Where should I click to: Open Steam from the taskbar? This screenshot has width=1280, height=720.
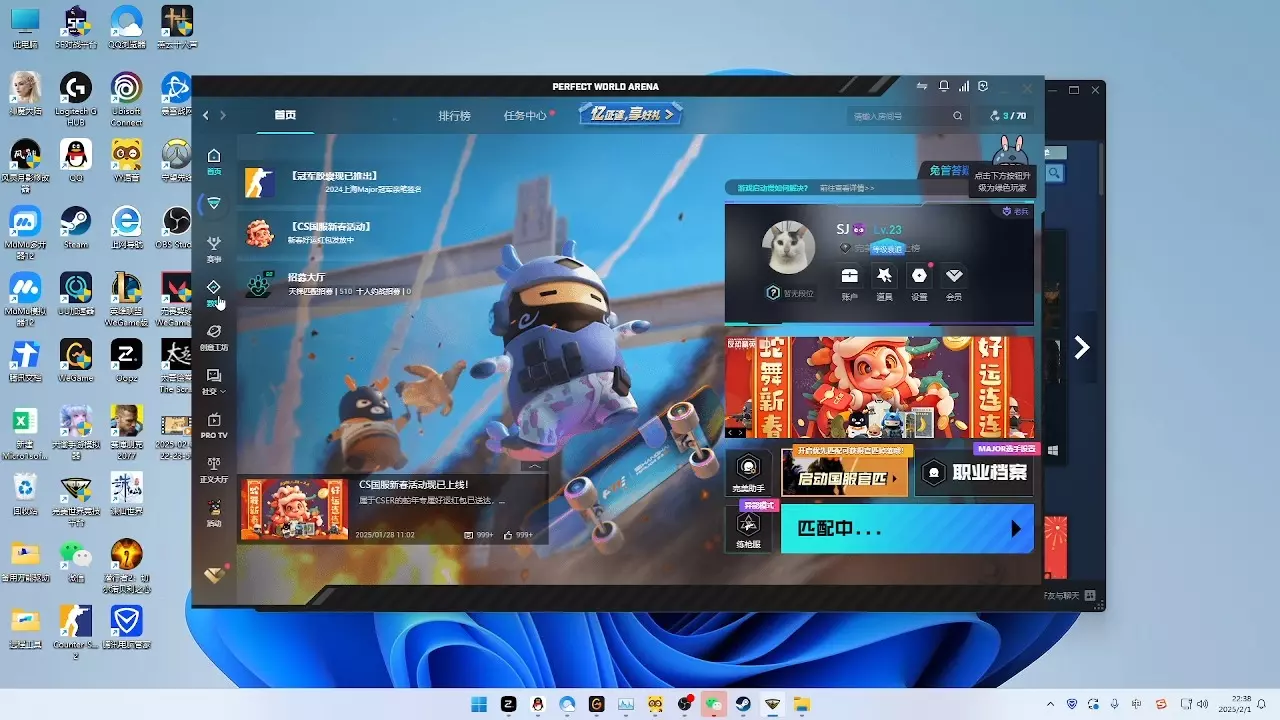(742, 704)
